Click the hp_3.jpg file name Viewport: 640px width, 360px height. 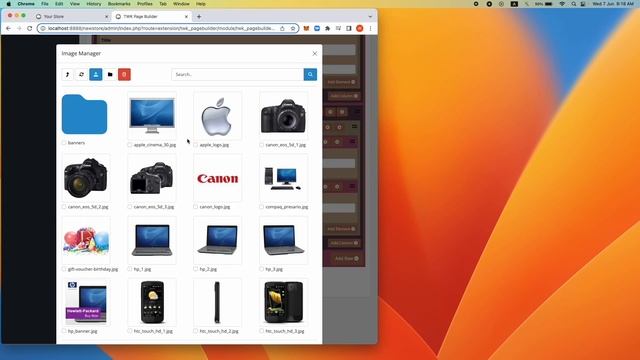(274, 269)
